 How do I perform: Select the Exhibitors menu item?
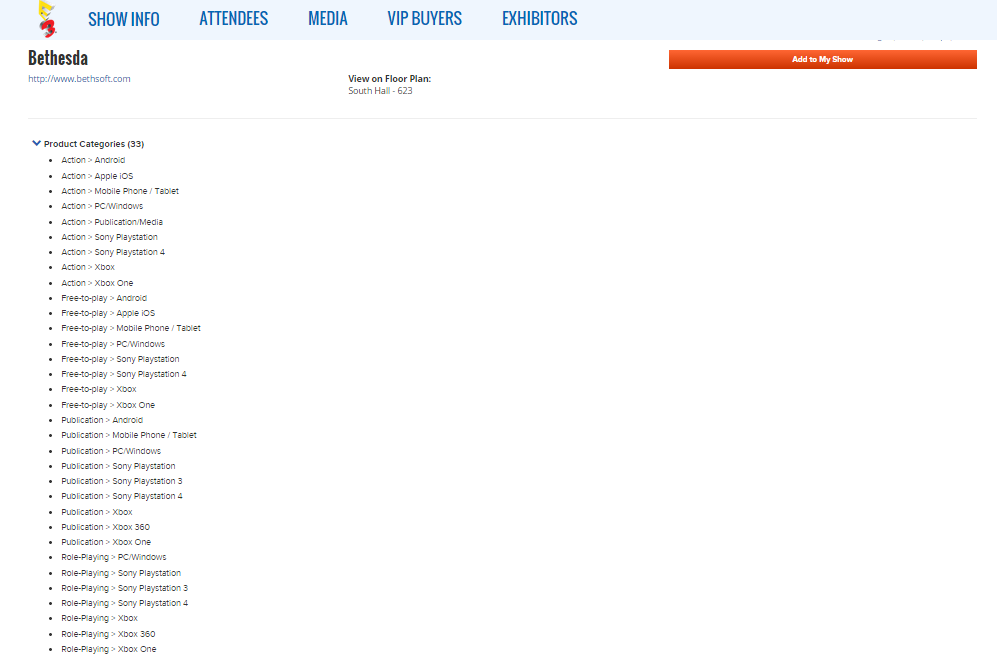(x=539, y=19)
